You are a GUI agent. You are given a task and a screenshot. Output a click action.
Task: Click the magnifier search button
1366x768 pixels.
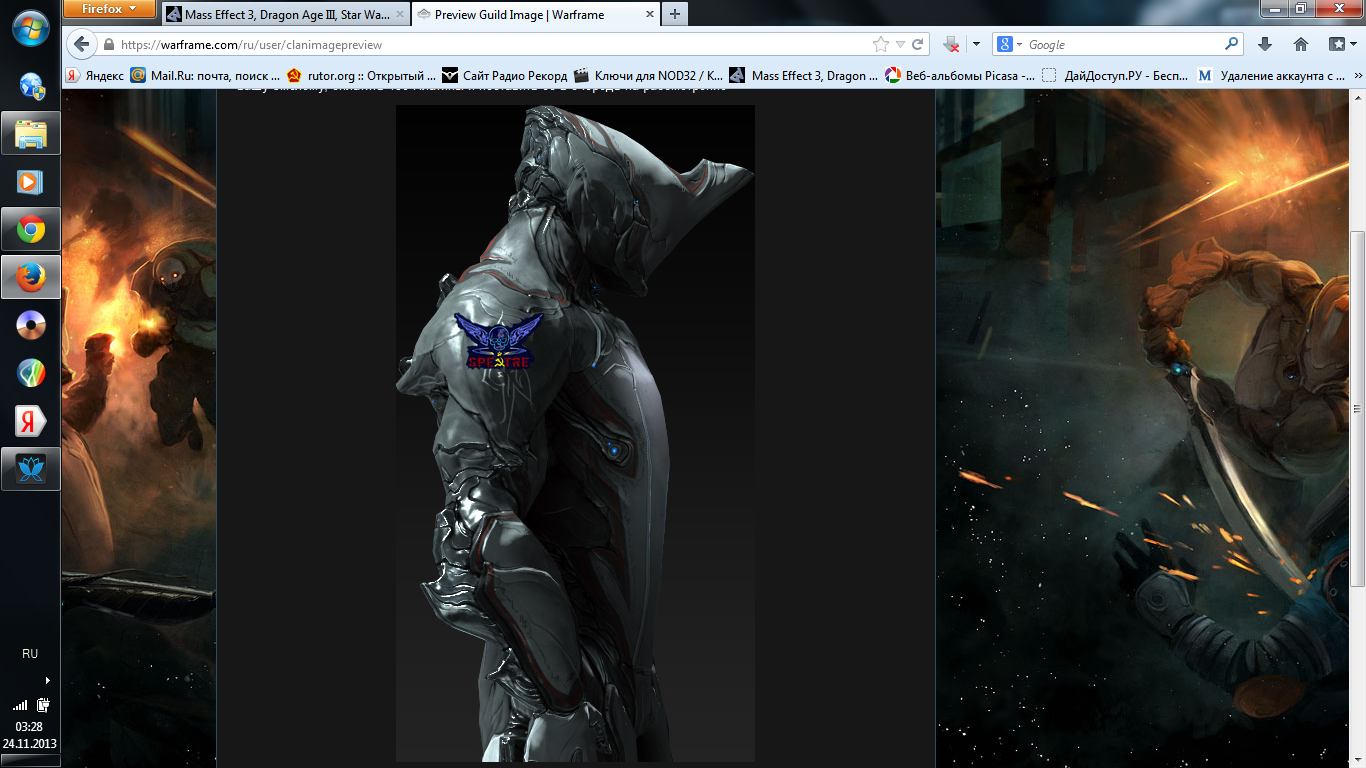click(1232, 44)
